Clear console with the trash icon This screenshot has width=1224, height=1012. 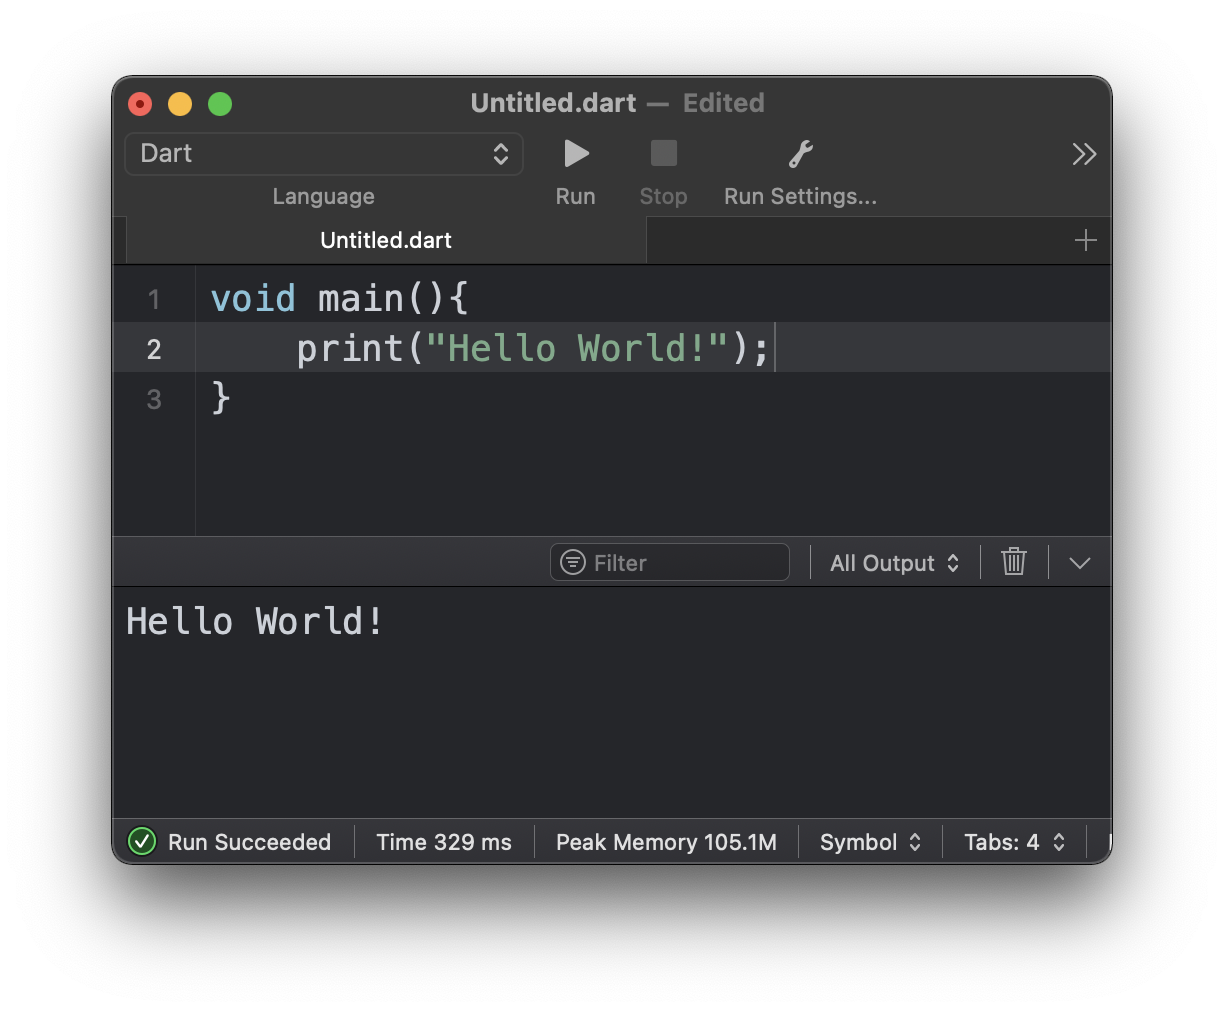point(1014,562)
